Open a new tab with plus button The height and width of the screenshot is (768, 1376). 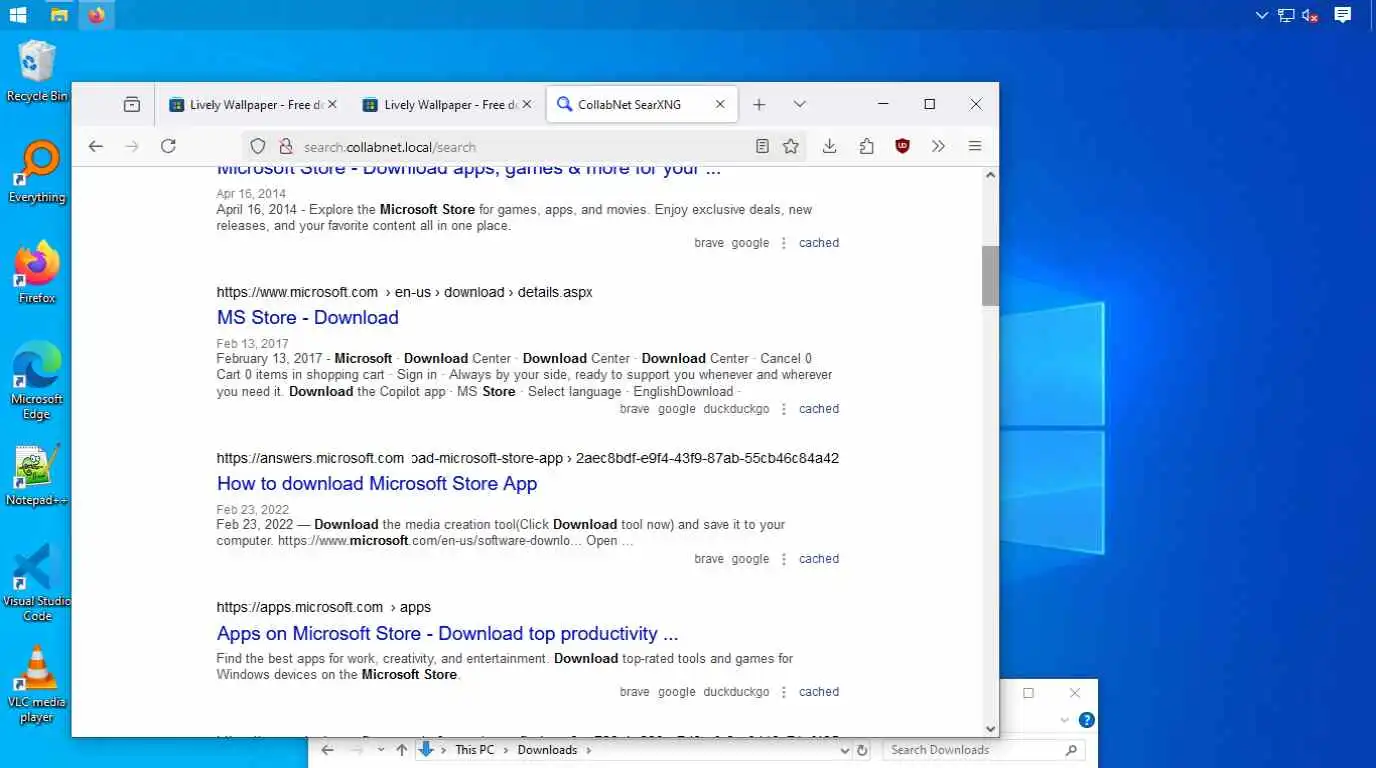(x=759, y=104)
